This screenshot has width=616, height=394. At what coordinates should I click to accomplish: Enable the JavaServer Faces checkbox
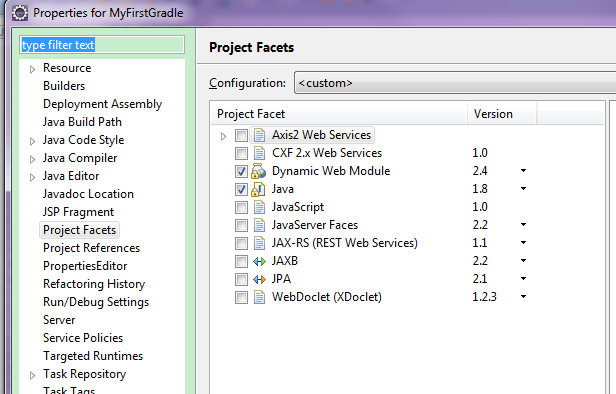241,225
